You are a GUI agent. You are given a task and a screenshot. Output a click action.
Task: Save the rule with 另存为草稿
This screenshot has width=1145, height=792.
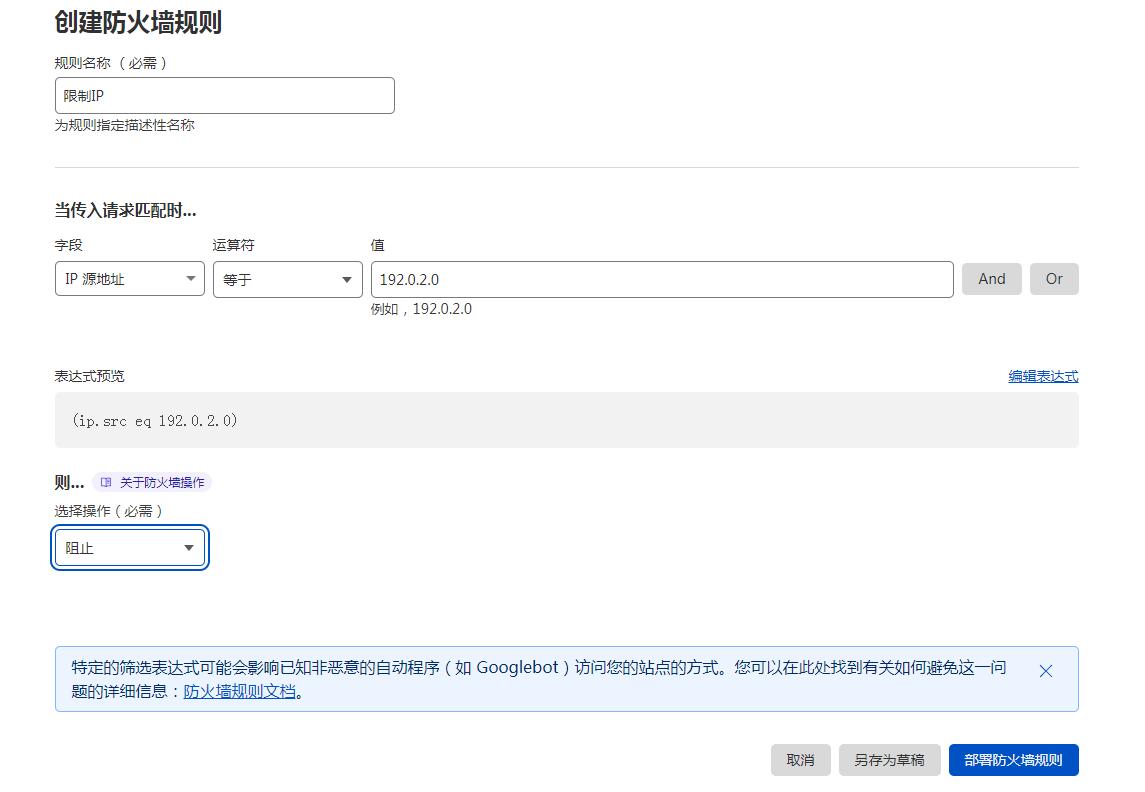coord(889,760)
